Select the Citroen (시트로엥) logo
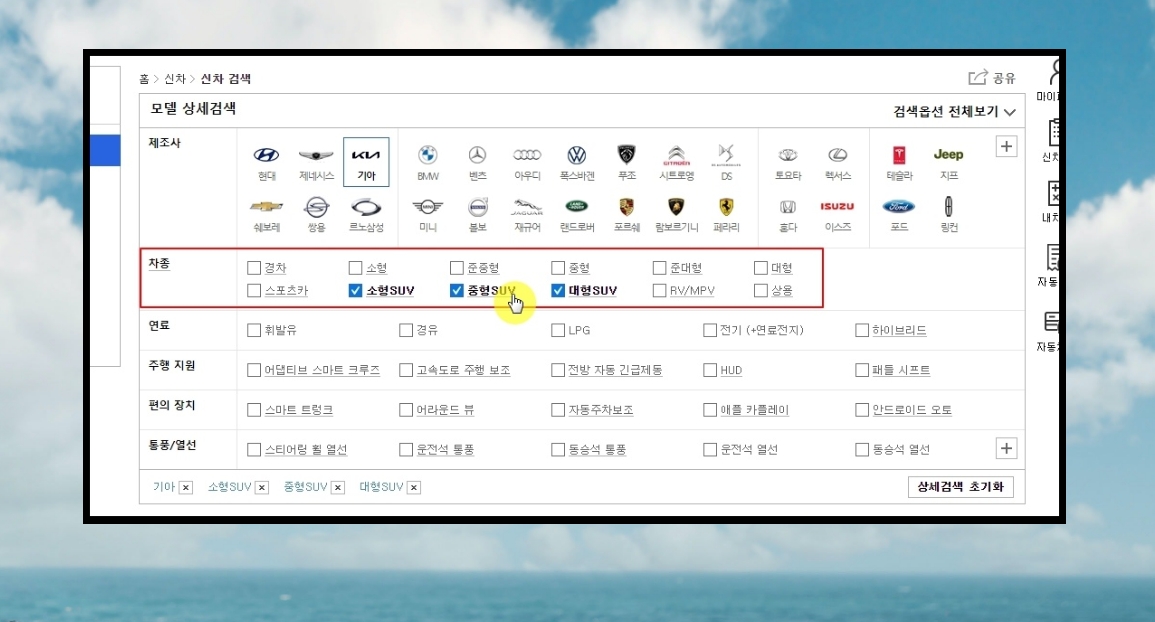1155x622 pixels. [x=676, y=156]
